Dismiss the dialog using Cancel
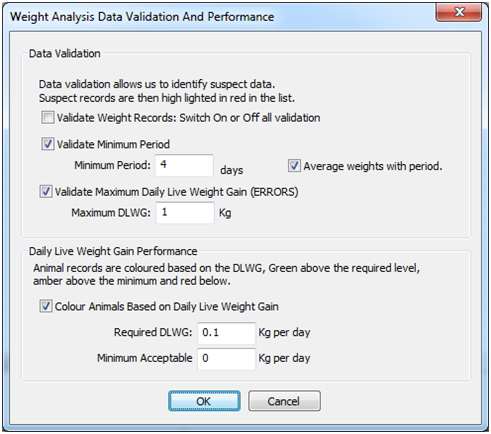 [x=284, y=401]
